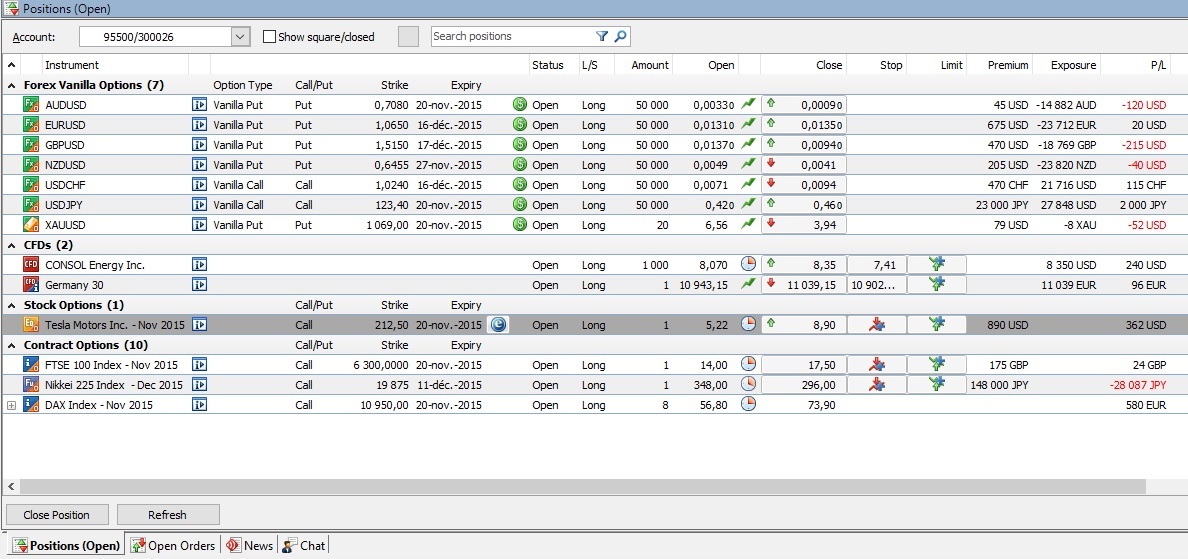Collapse Forex Vanilla Options group
The height and width of the screenshot is (559, 1188).
point(11,86)
